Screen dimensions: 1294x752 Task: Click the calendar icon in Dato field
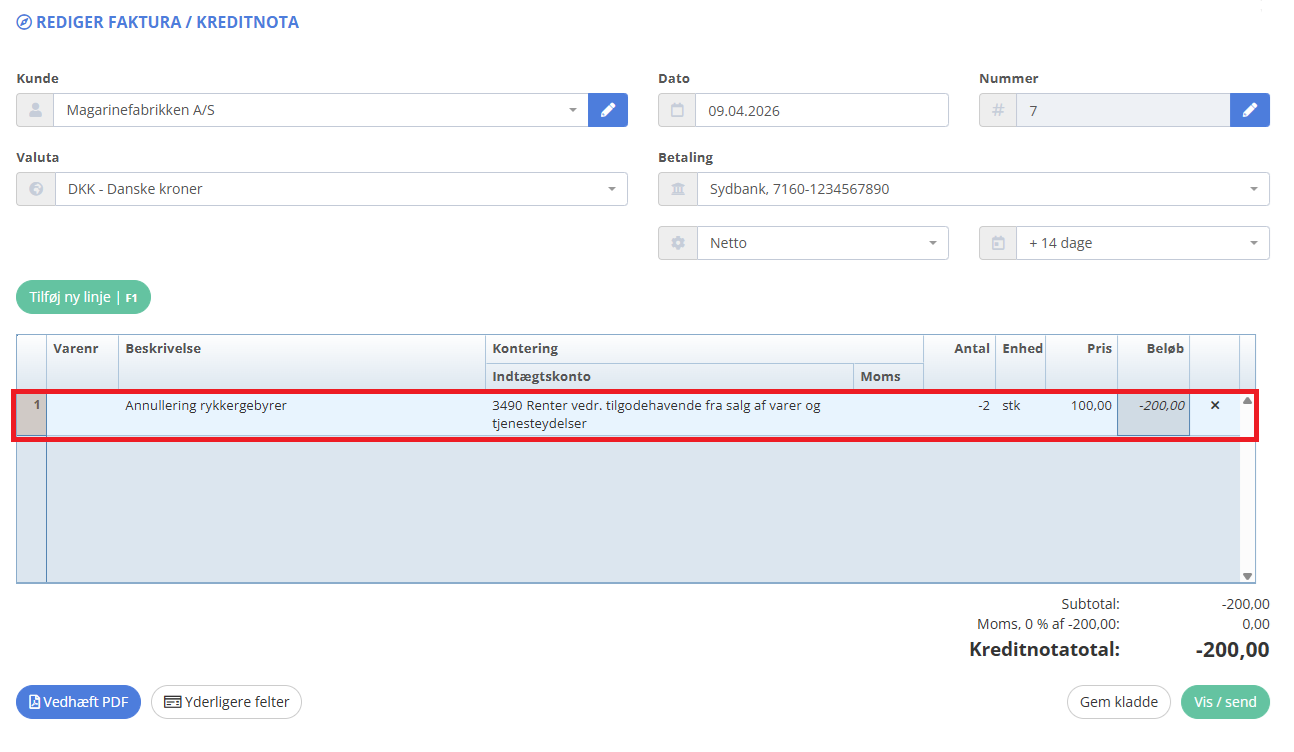coord(677,110)
